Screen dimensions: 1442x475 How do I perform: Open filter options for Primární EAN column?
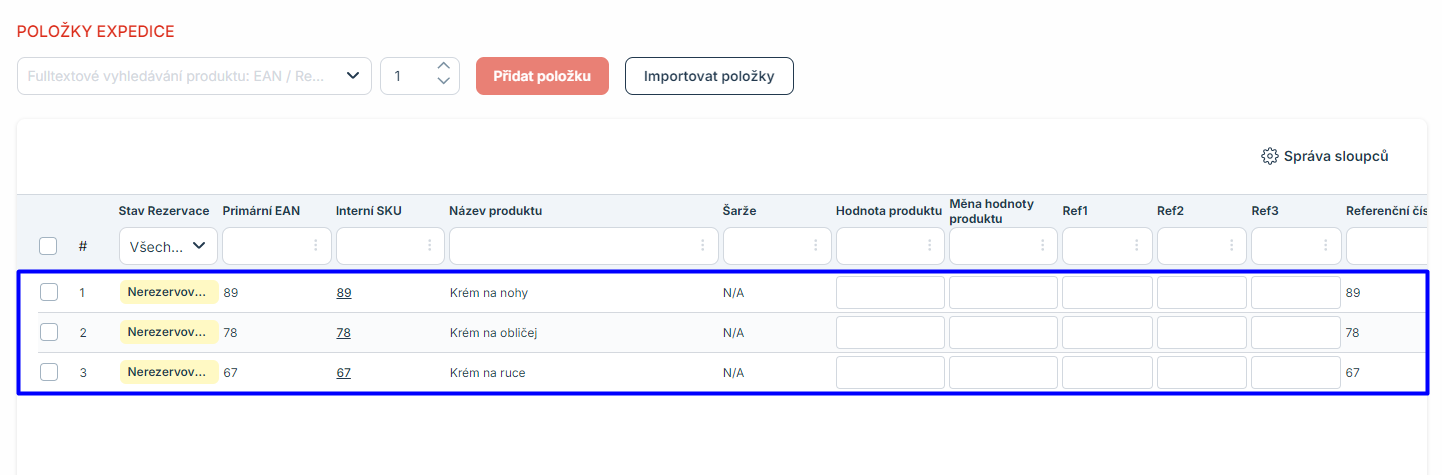click(x=316, y=245)
